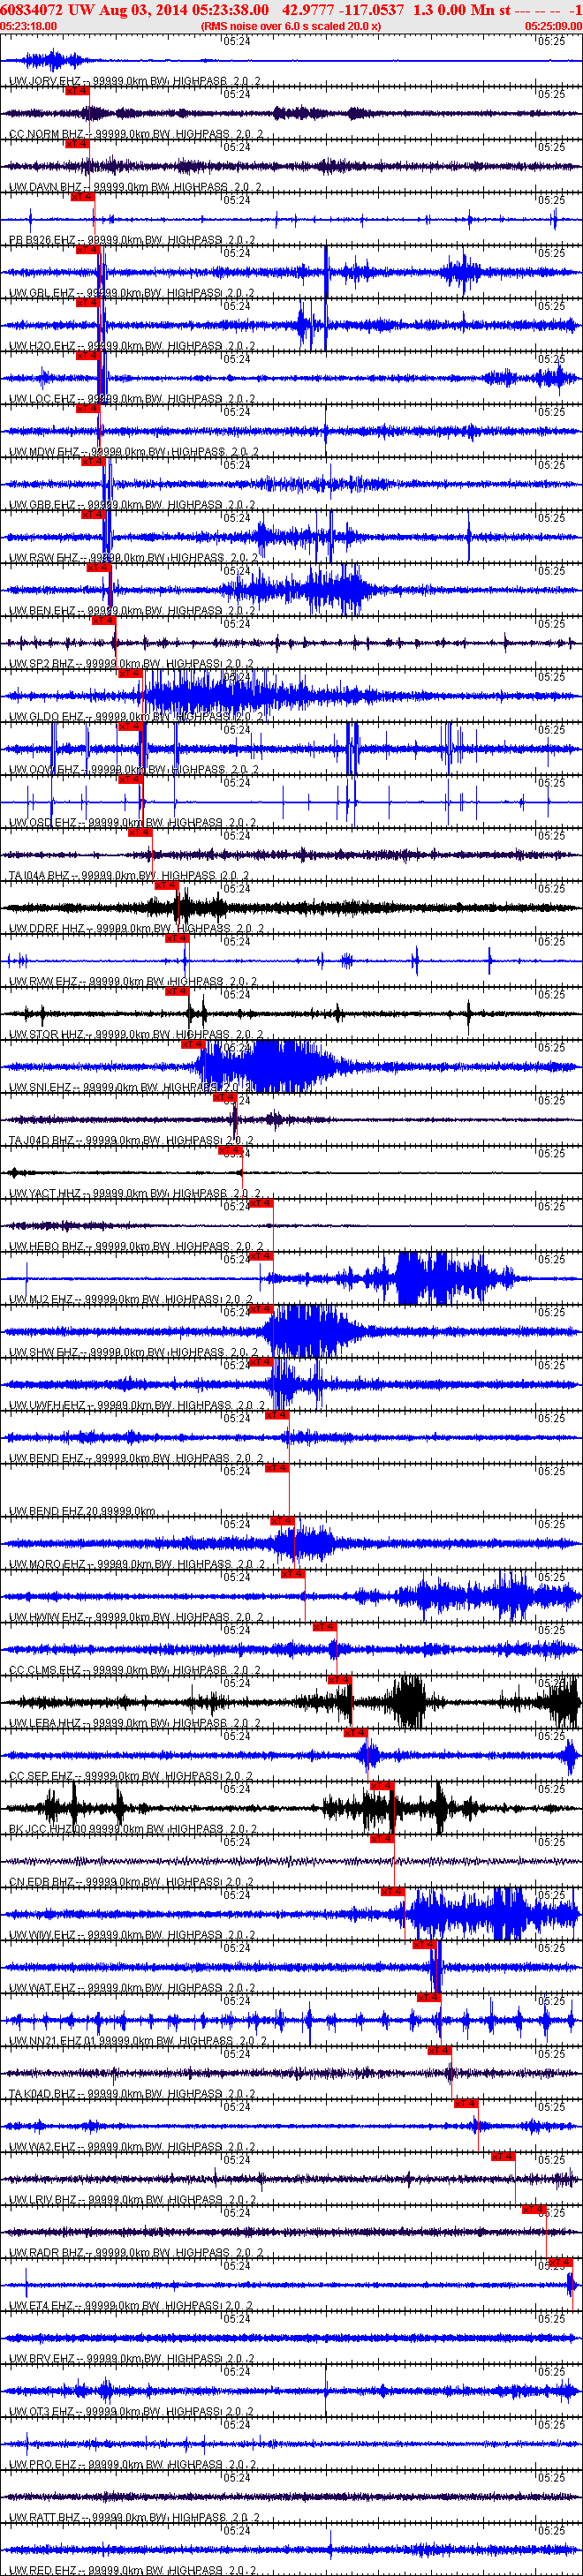Click red pick flag on BK.JCC trace
The image size is (583, 2576).
pyautogui.click(x=381, y=1786)
